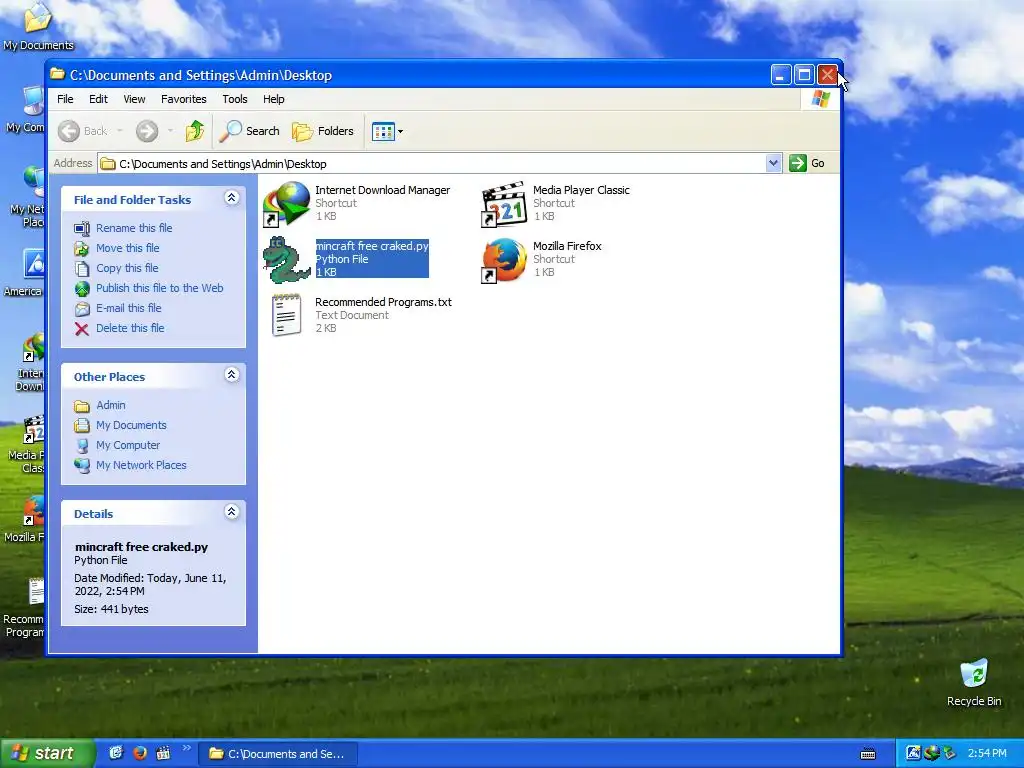This screenshot has width=1024, height=768.
Task: Click the Recommended Programs.txt file name
Action: point(383,302)
